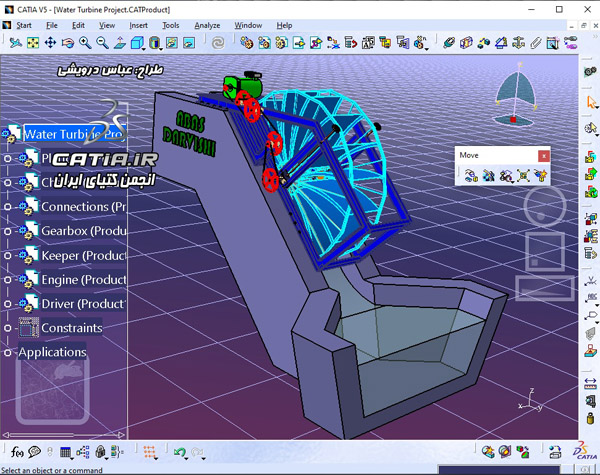
Task: Open dropdown arrow under the view cube icon
Action: point(143,49)
